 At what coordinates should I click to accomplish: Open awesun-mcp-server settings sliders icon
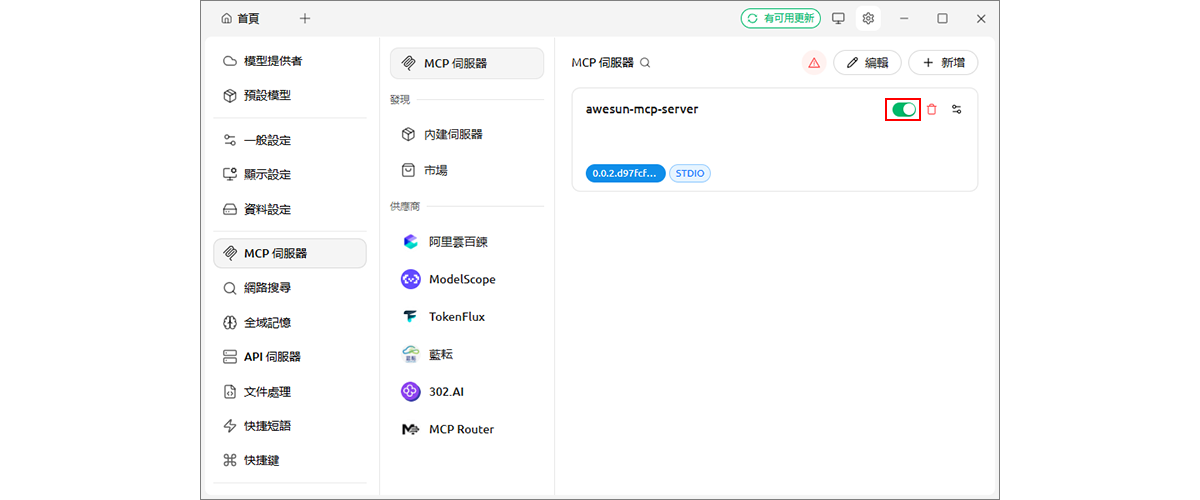point(957,109)
